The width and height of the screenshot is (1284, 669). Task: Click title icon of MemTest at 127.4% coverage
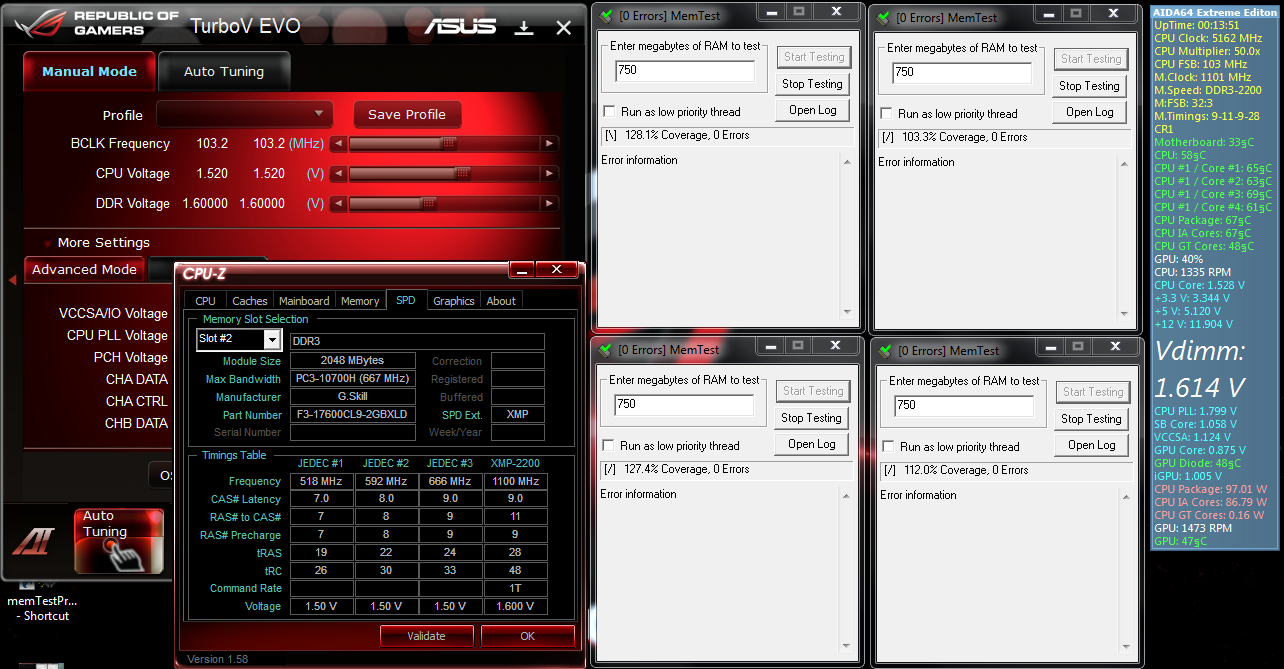pos(606,350)
